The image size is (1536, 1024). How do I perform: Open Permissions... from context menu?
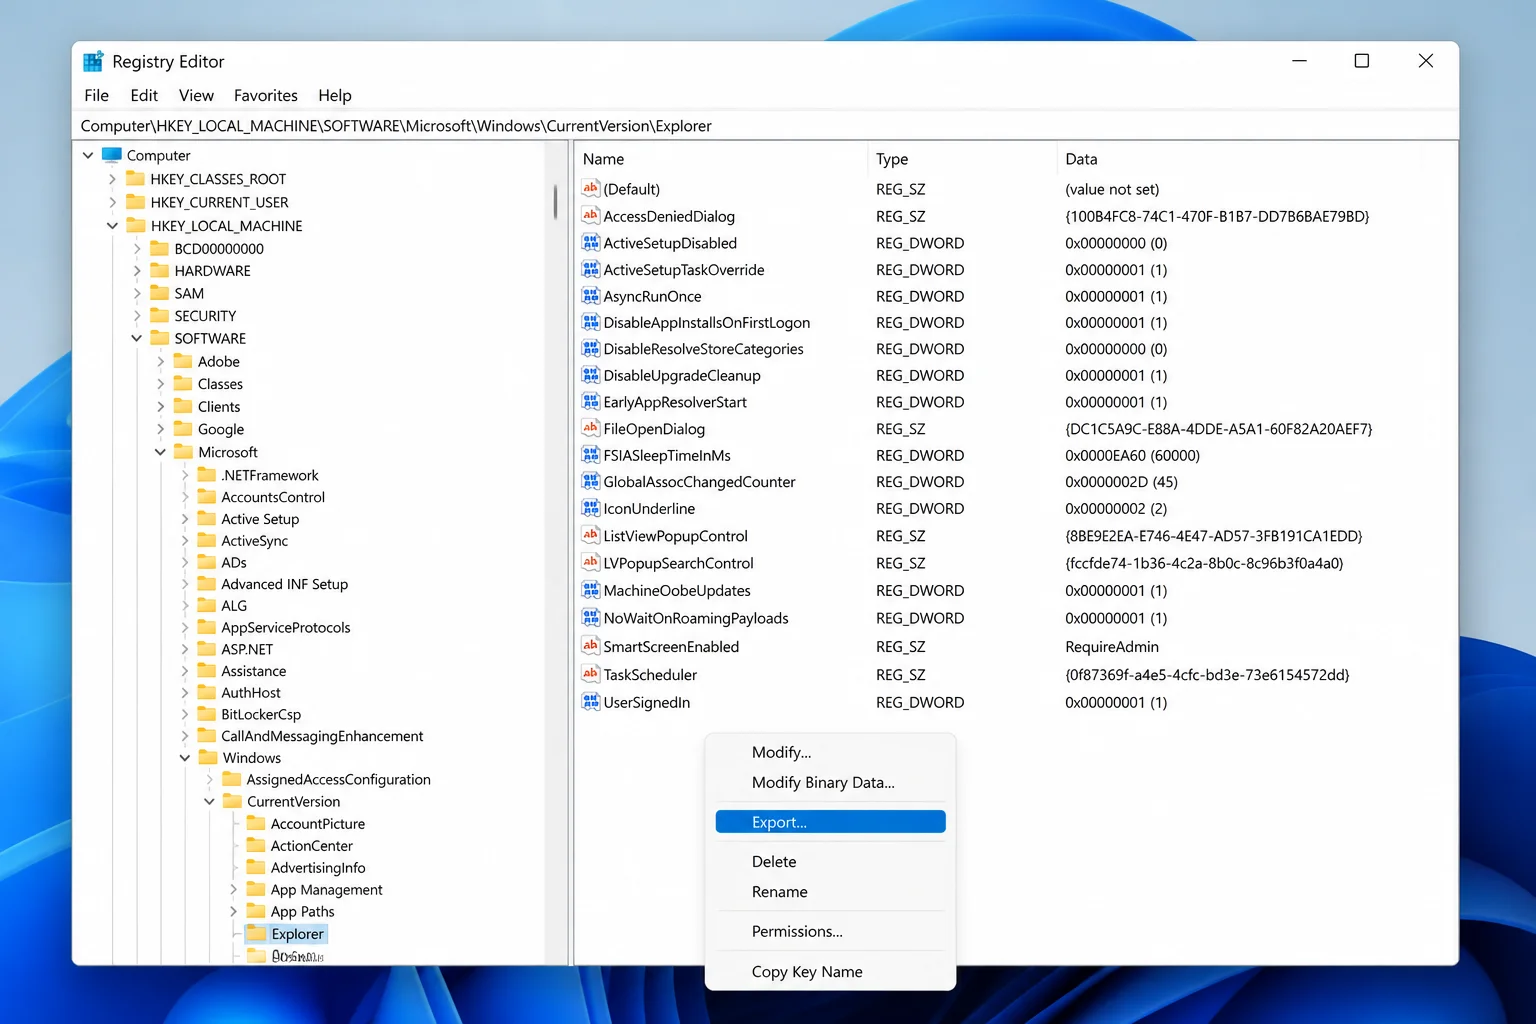[831, 931]
